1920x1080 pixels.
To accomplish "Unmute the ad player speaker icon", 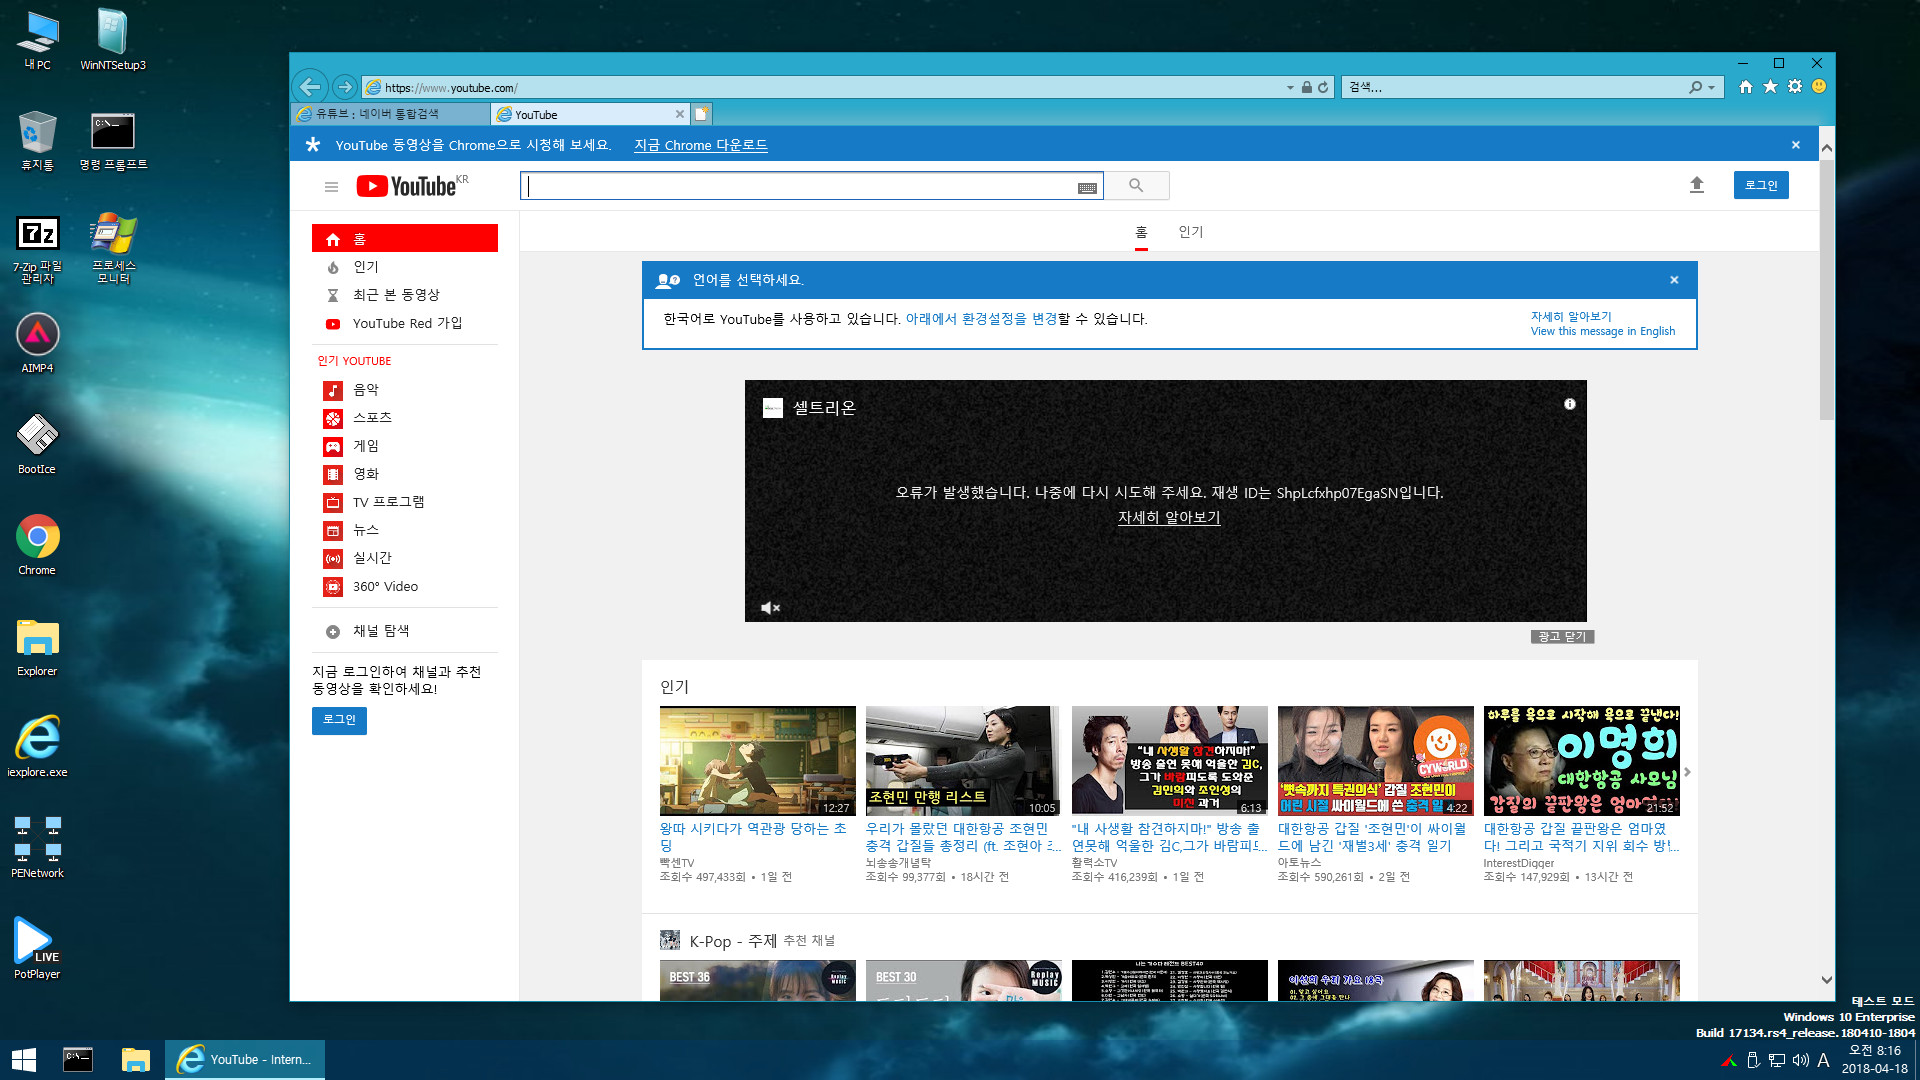I will tap(770, 607).
